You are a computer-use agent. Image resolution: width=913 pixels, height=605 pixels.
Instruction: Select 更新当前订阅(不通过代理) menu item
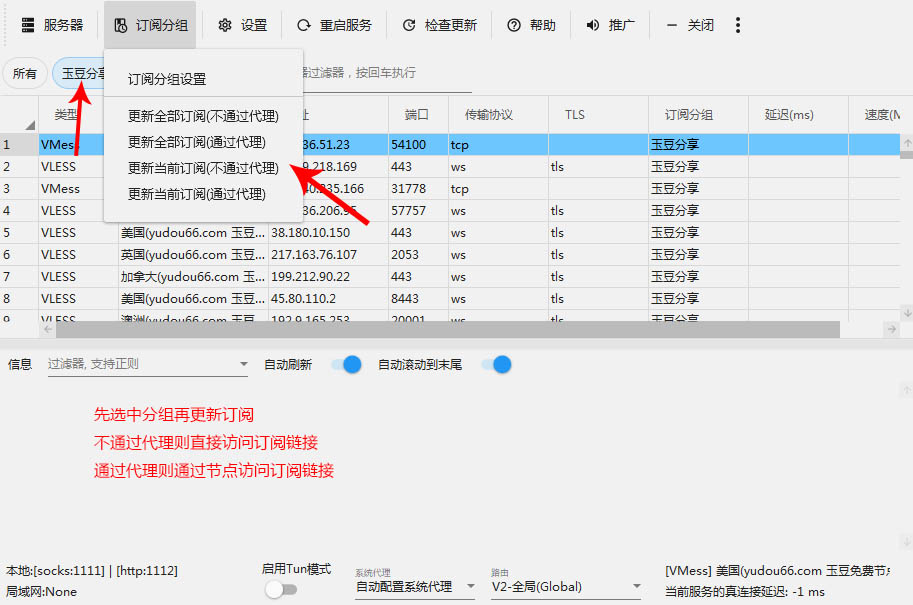pyautogui.click(x=203, y=168)
